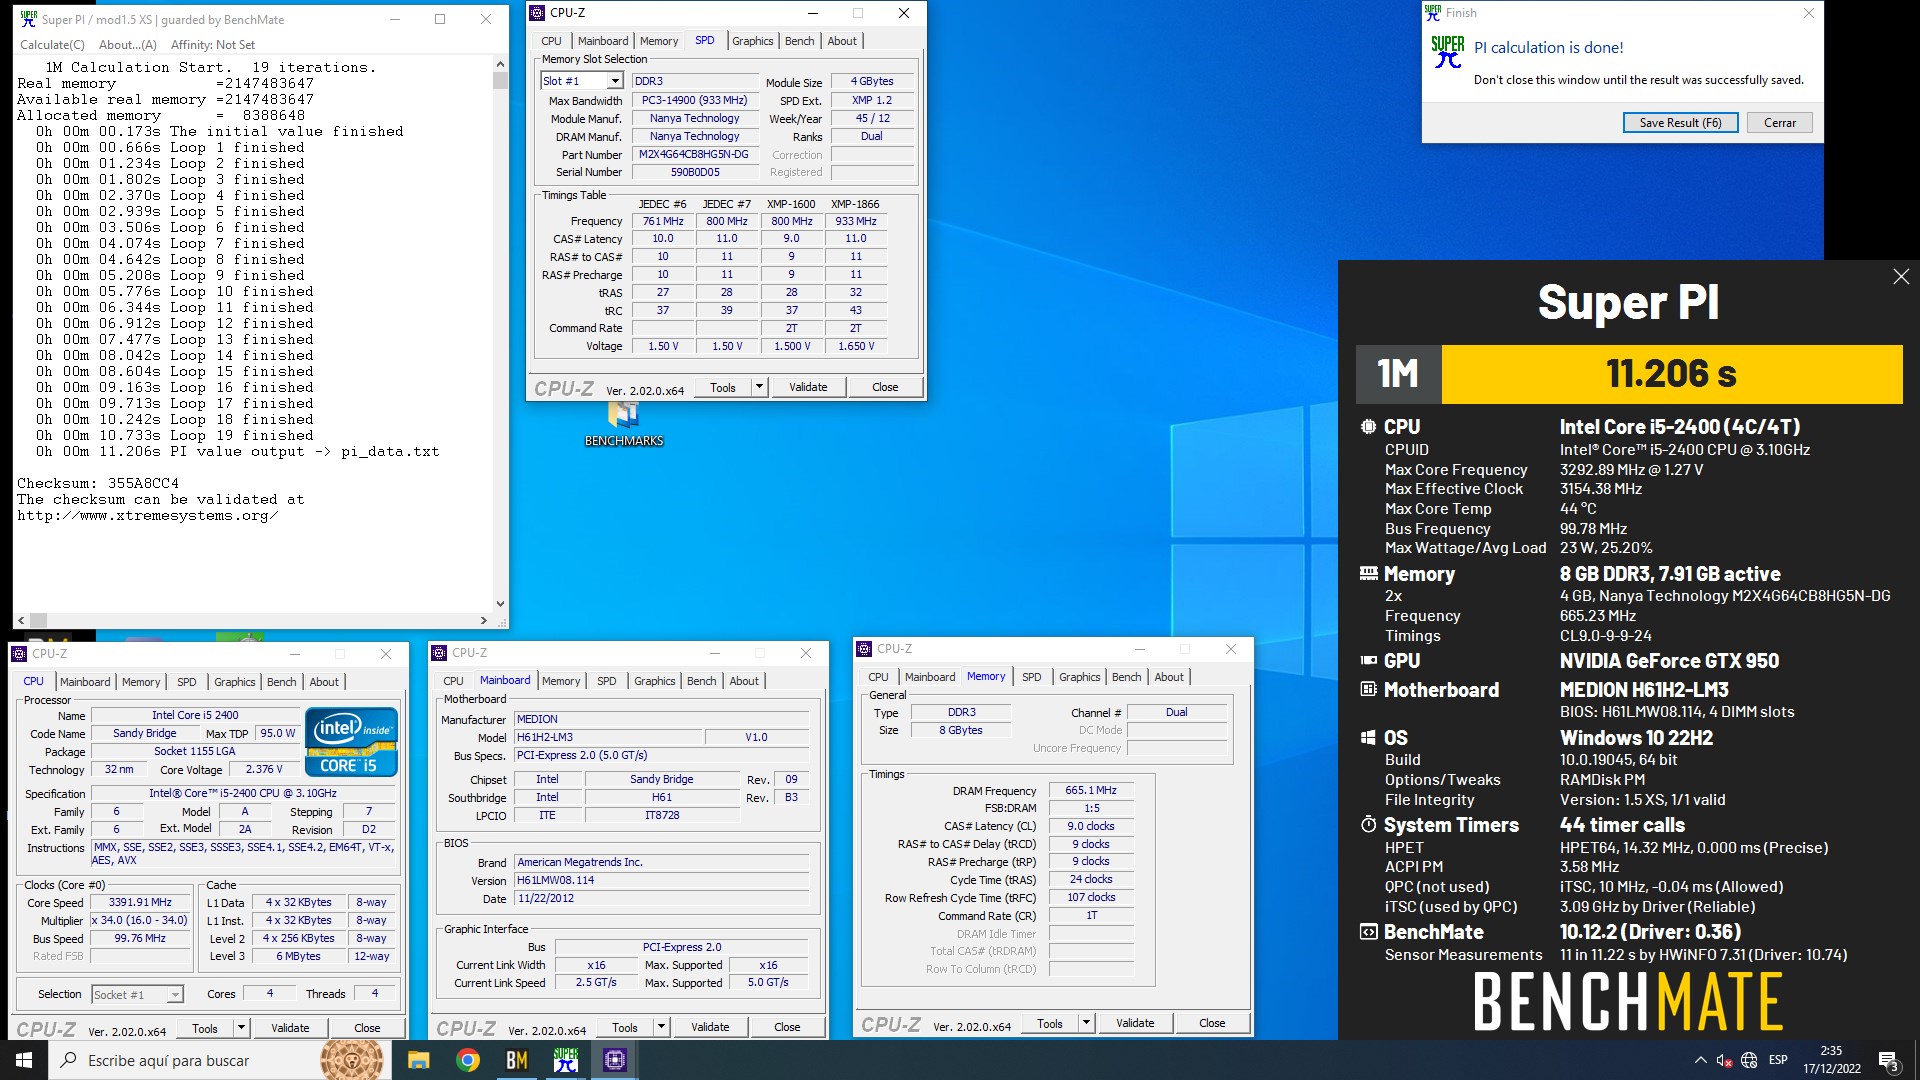
Task: Click the Part Number field M2X4G64CB8HG5N-DG
Action: 695,154
